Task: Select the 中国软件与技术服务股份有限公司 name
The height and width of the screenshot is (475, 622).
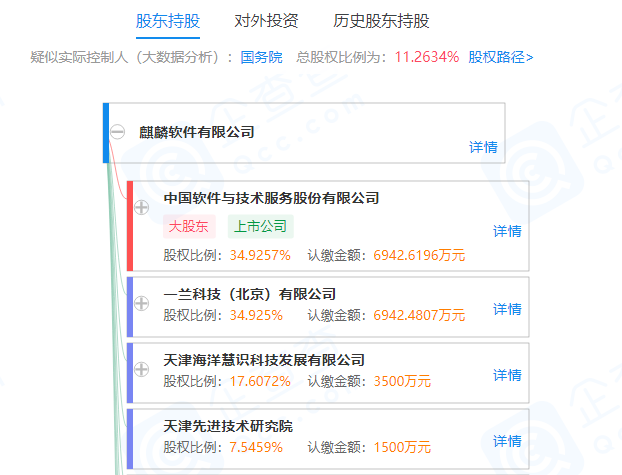Action: click(x=271, y=198)
